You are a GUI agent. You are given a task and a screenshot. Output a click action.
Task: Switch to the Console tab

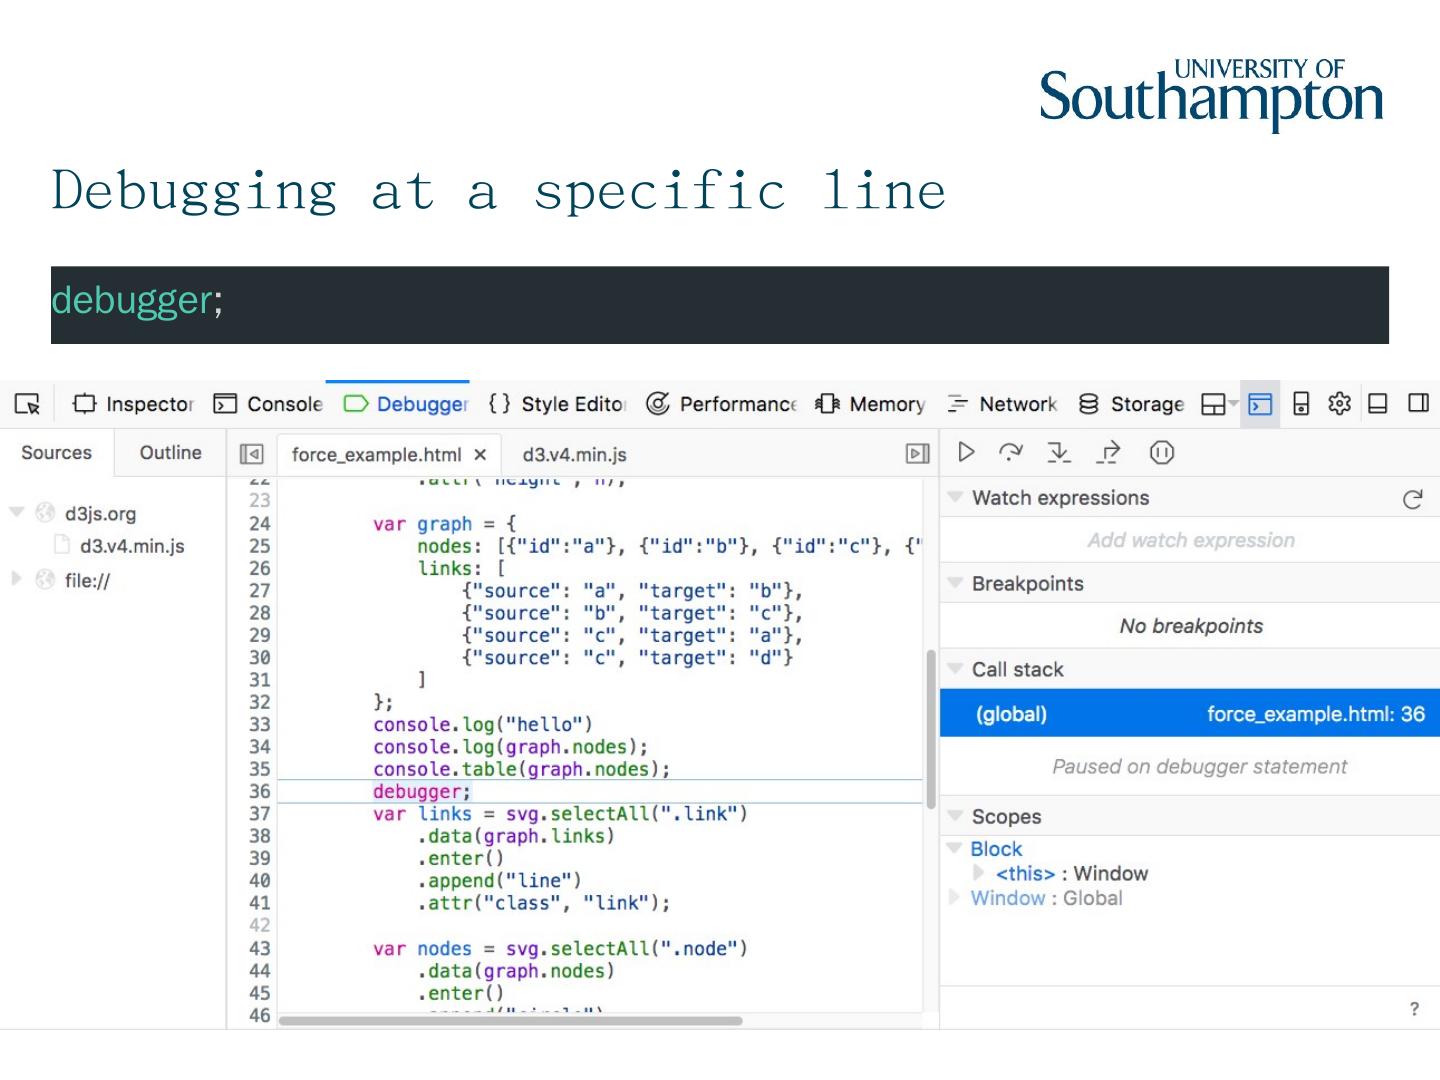tap(269, 404)
